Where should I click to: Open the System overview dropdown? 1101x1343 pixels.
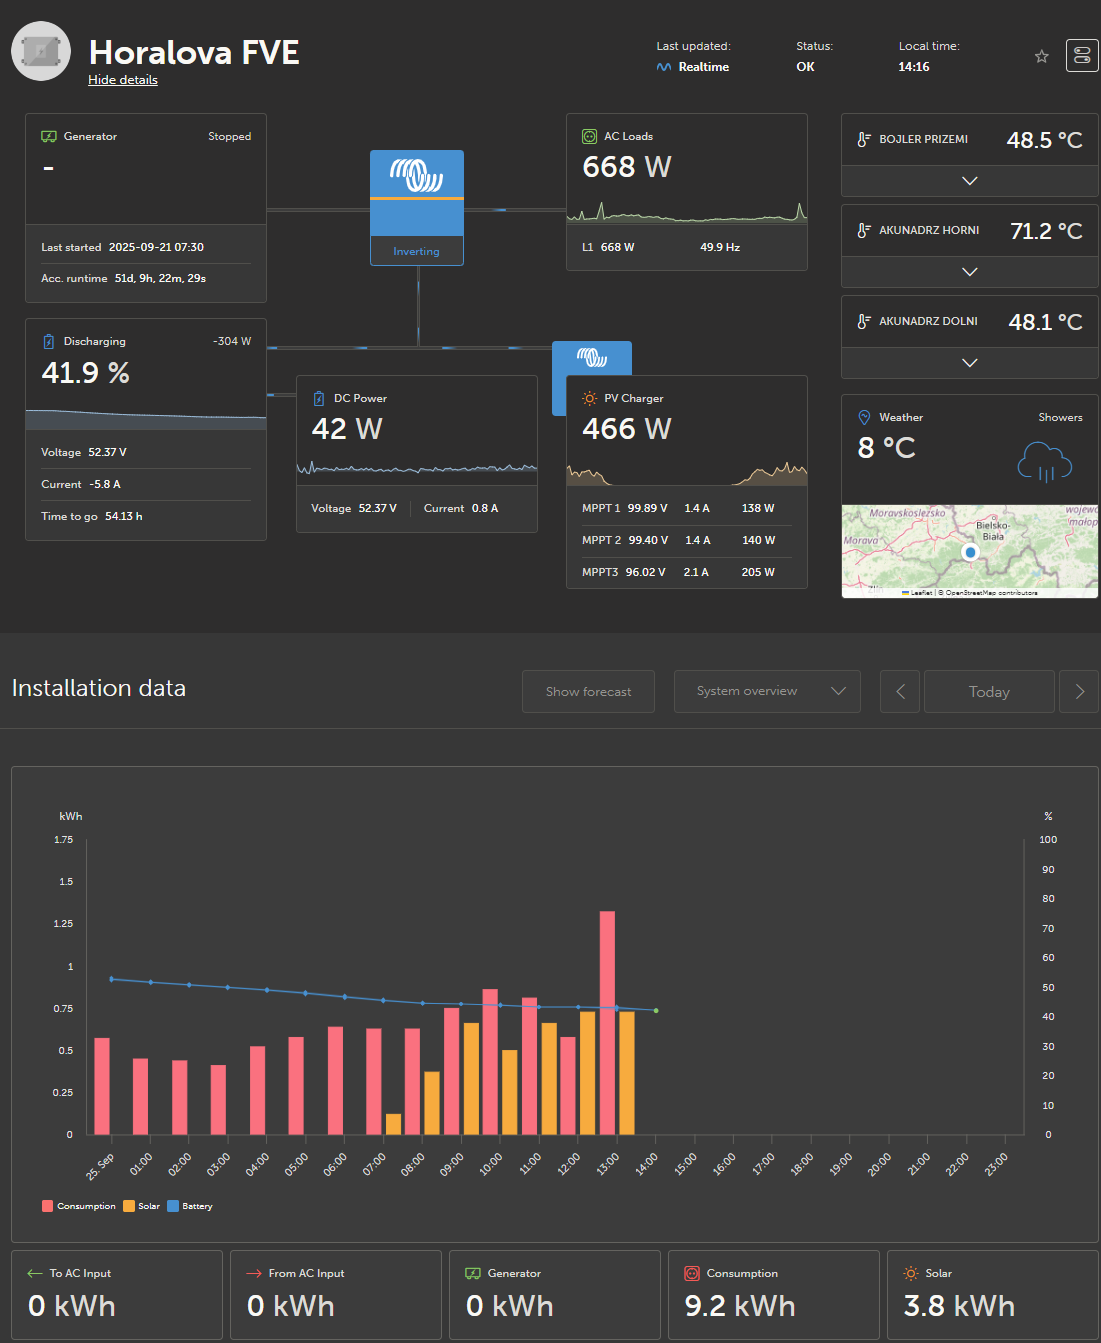point(767,691)
